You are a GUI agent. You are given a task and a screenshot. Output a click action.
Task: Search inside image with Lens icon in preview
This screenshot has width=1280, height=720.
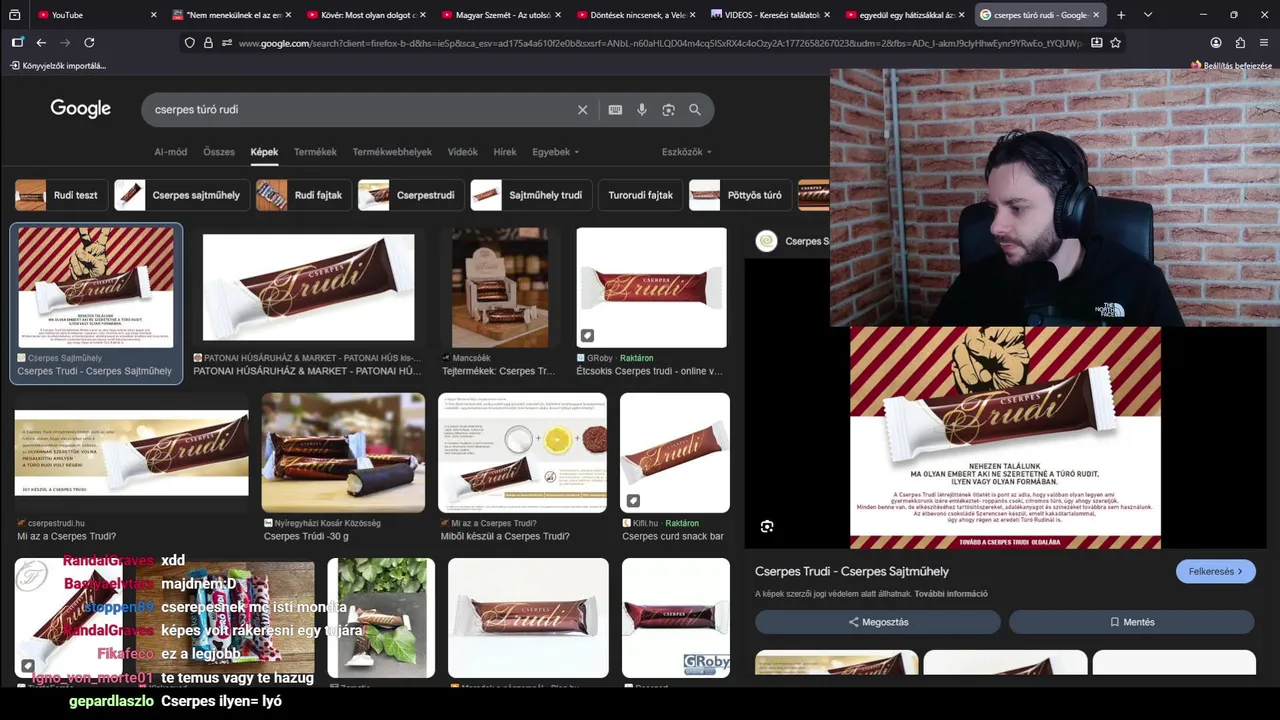(x=767, y=527)
